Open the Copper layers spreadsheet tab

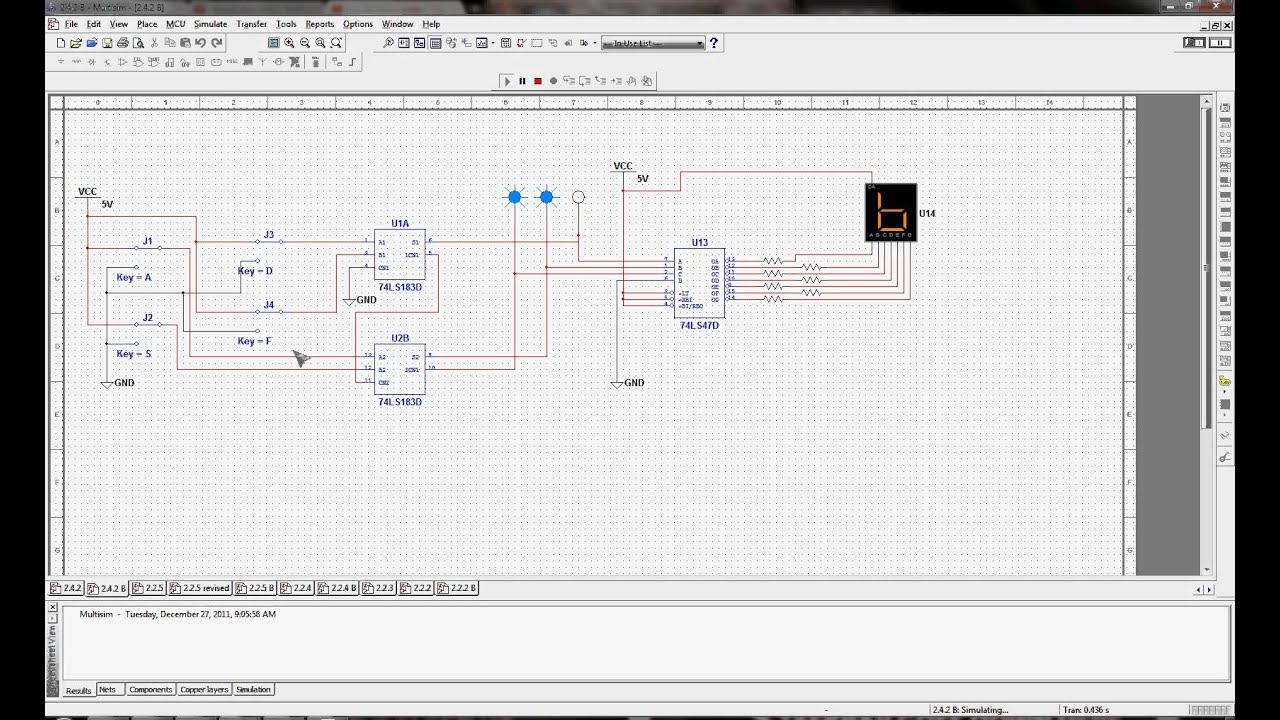[x=204, y=690]
